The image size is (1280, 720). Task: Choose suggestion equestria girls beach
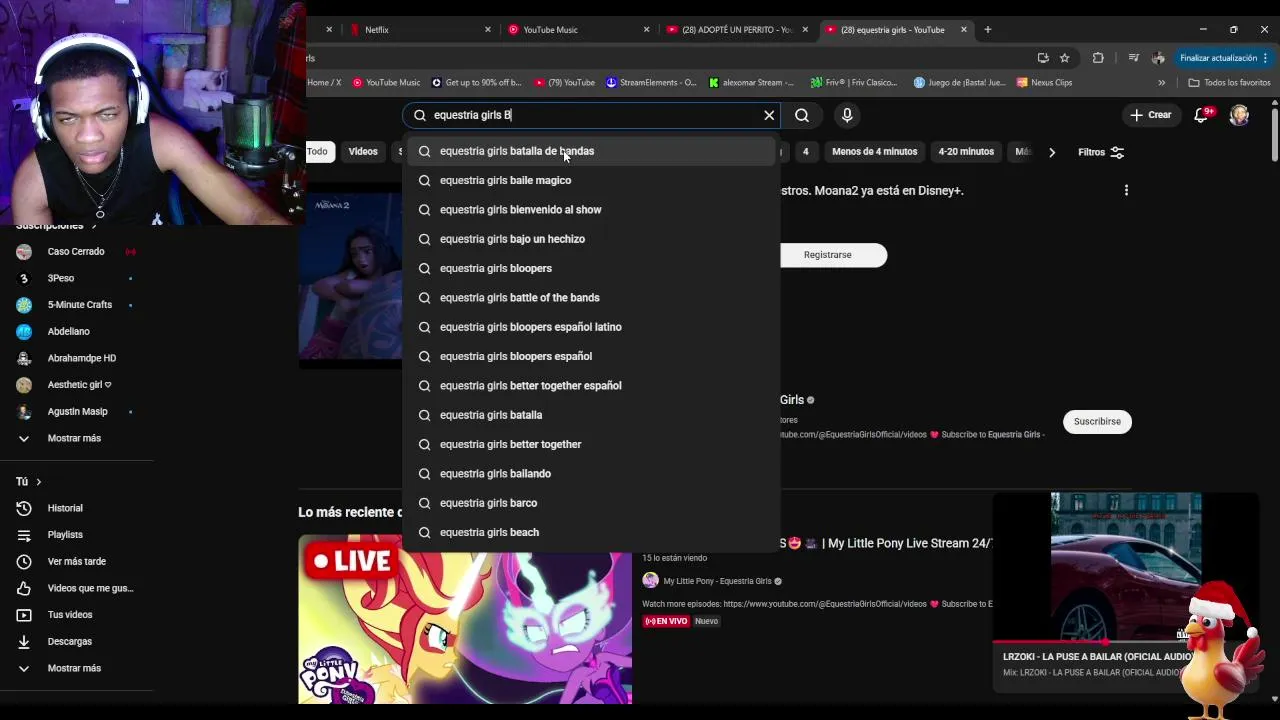[590, 532]
